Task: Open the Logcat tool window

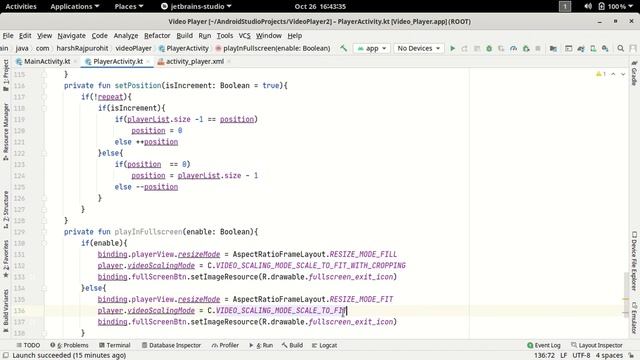Action: pyautogui.click(x=324, y=345)
